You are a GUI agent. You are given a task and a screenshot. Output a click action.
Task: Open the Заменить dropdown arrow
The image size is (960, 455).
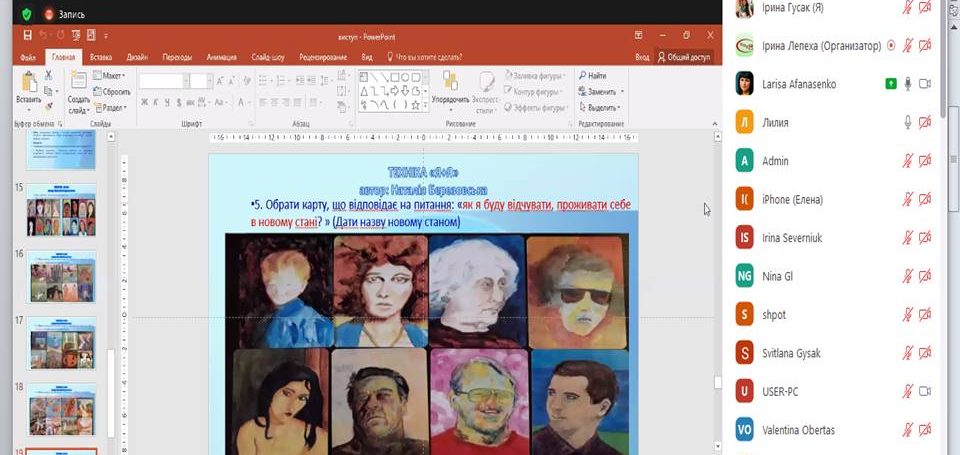point(622,92)
